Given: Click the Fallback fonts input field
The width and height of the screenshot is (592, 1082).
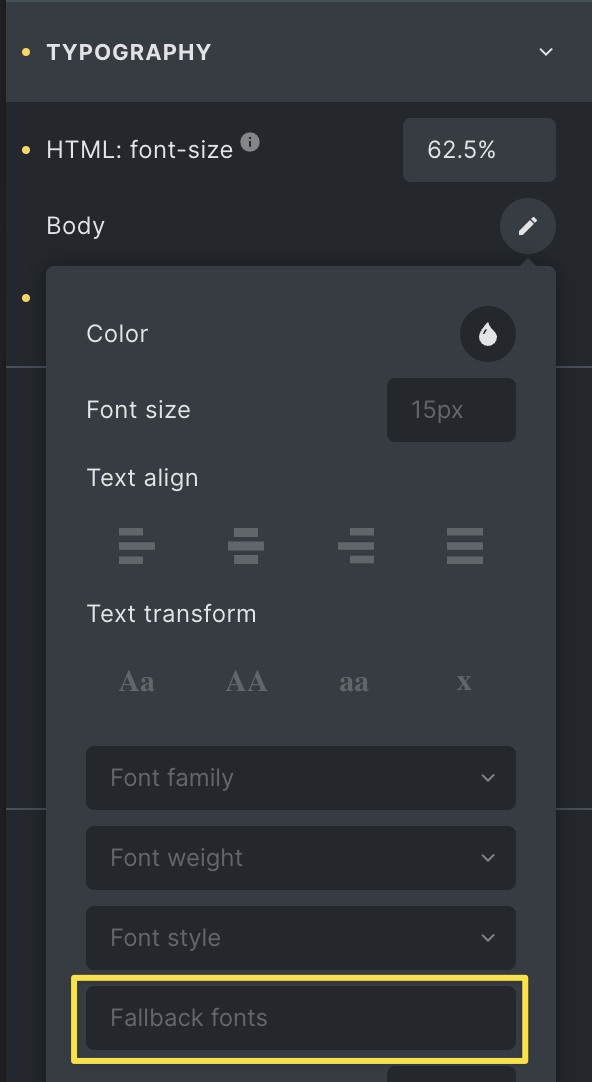Looking at the screenshot, I should [x=301, y=1018].
